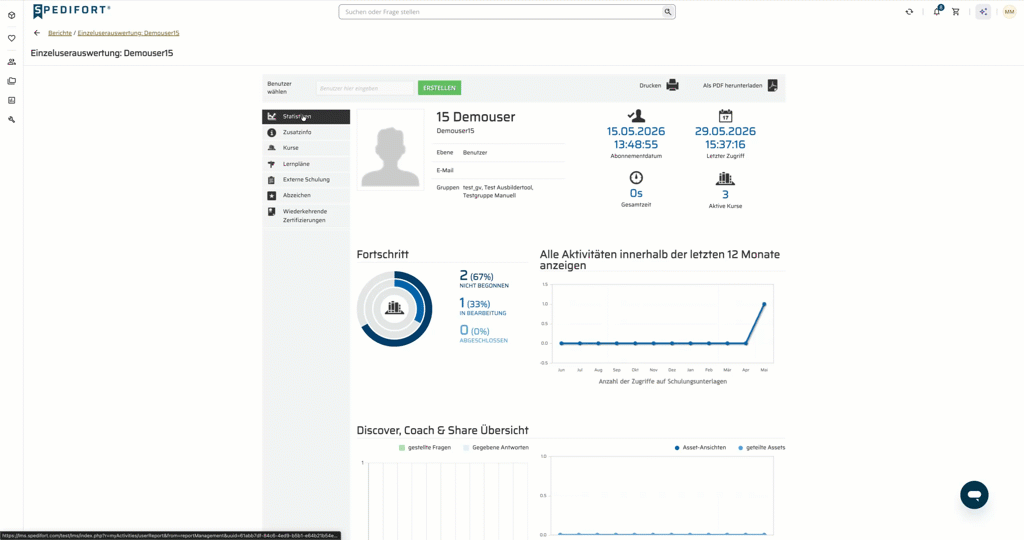
Task: Click the Benutzer wählen input field
Action: (365, 88)
